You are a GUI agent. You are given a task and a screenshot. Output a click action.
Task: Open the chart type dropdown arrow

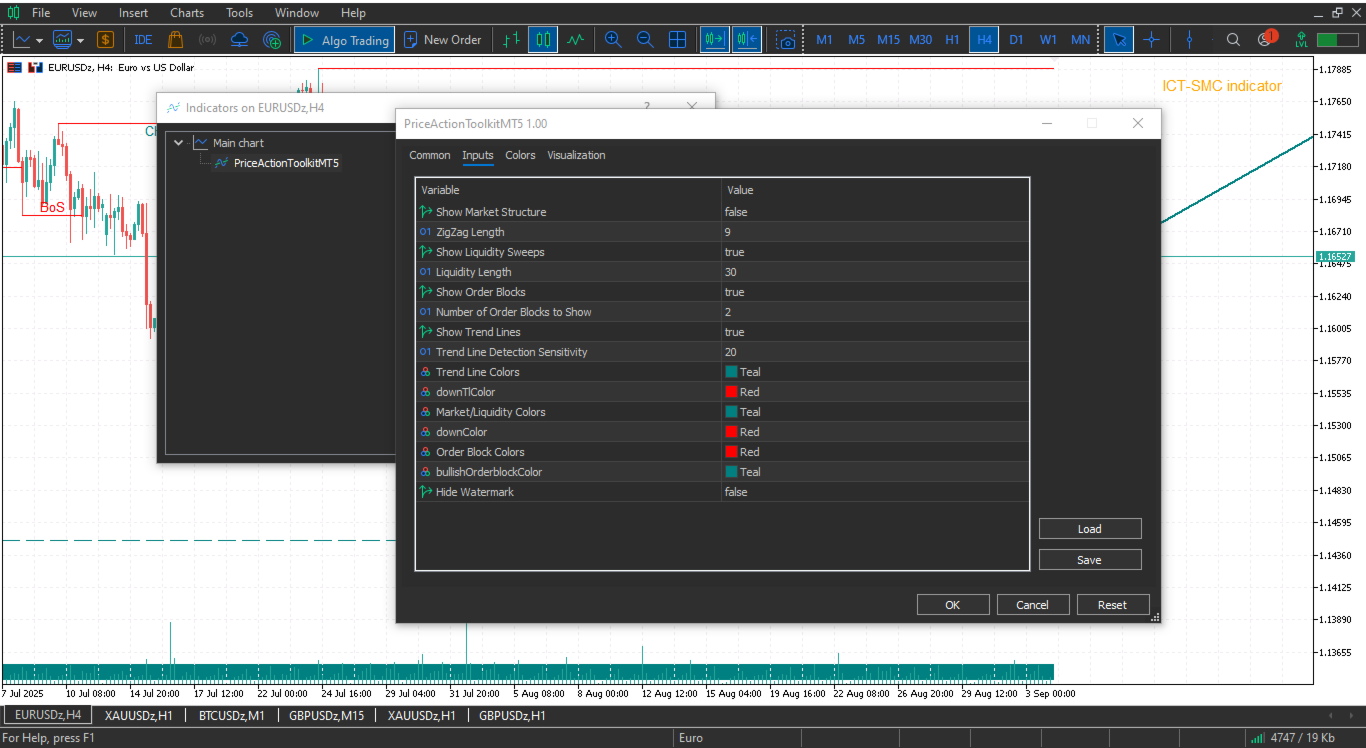pos(39,40)
